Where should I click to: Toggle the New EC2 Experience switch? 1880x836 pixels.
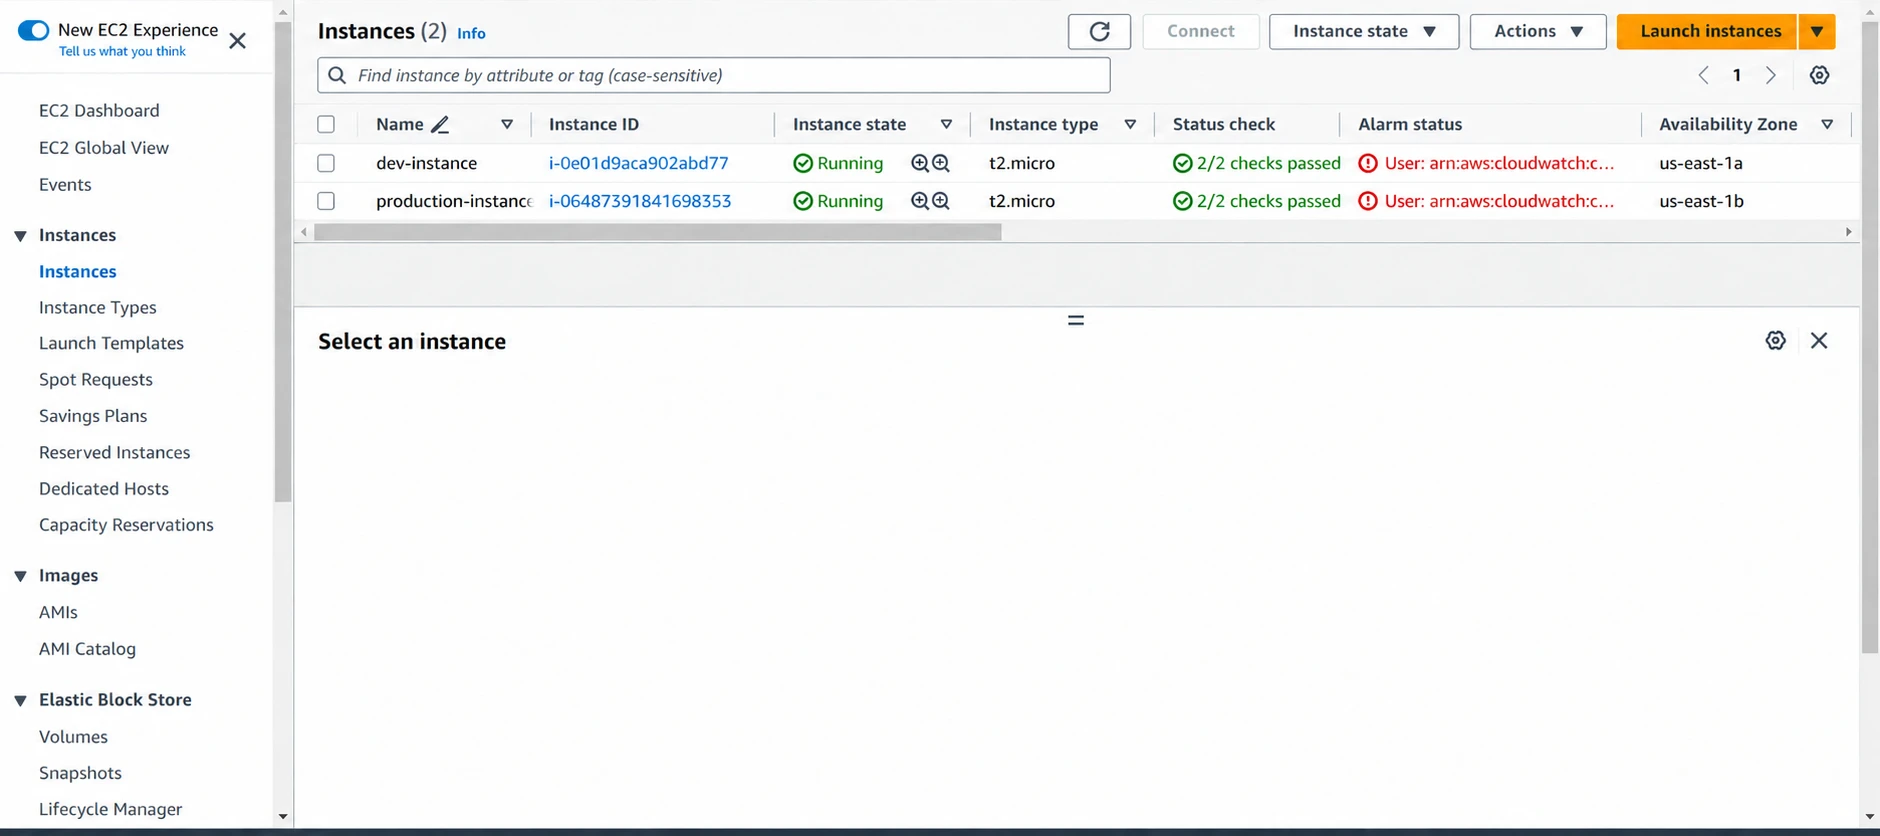(34, 30)
